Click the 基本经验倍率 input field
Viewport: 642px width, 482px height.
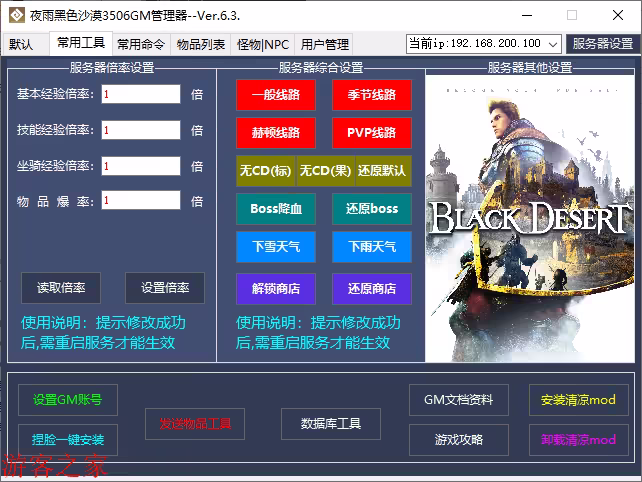click(140, 94)
